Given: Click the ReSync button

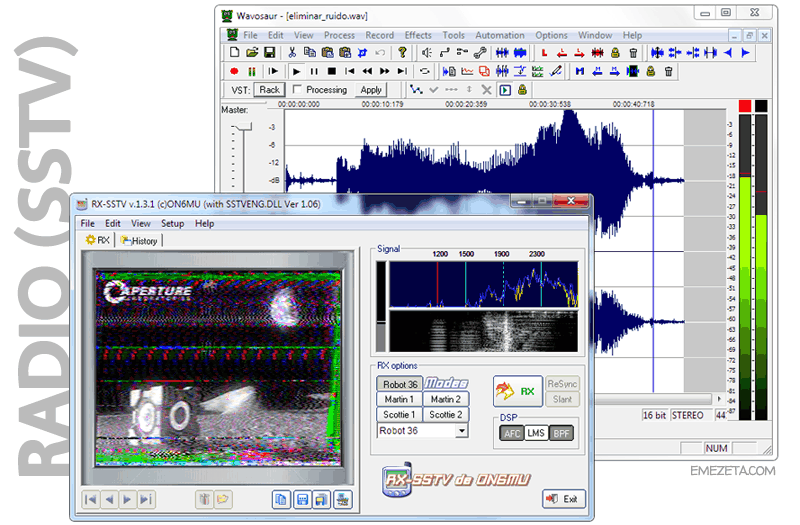Looking at the screenshot, I should tap(562, 384).
